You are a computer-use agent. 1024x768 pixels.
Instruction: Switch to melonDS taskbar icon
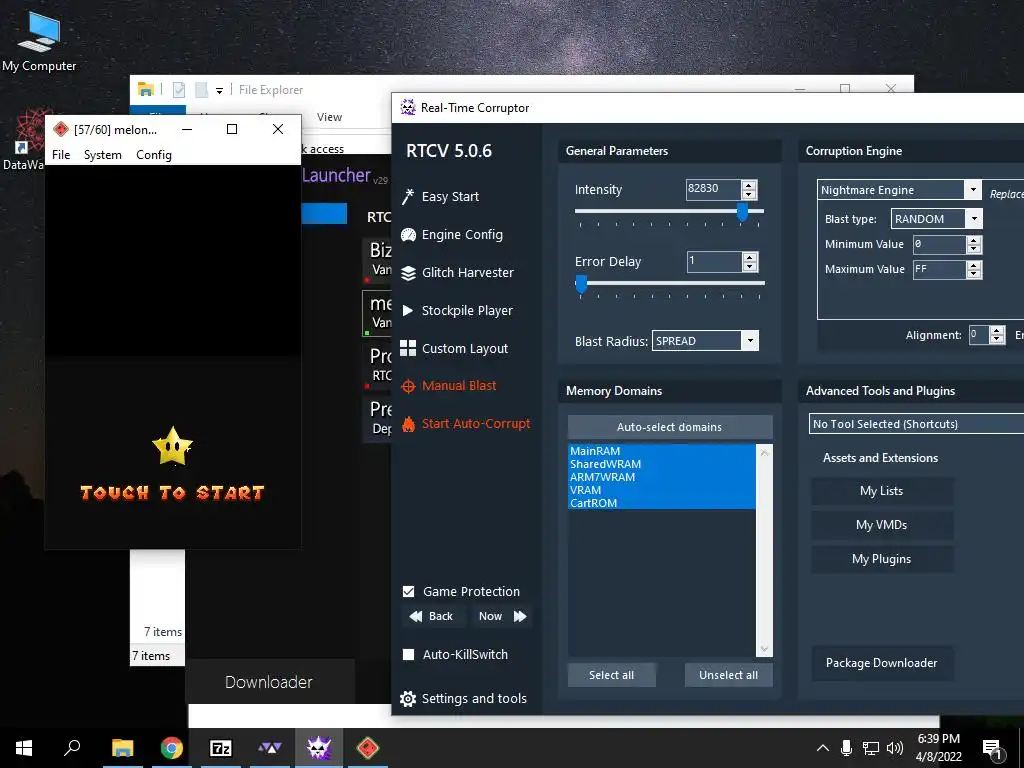[x=368, y=748]
